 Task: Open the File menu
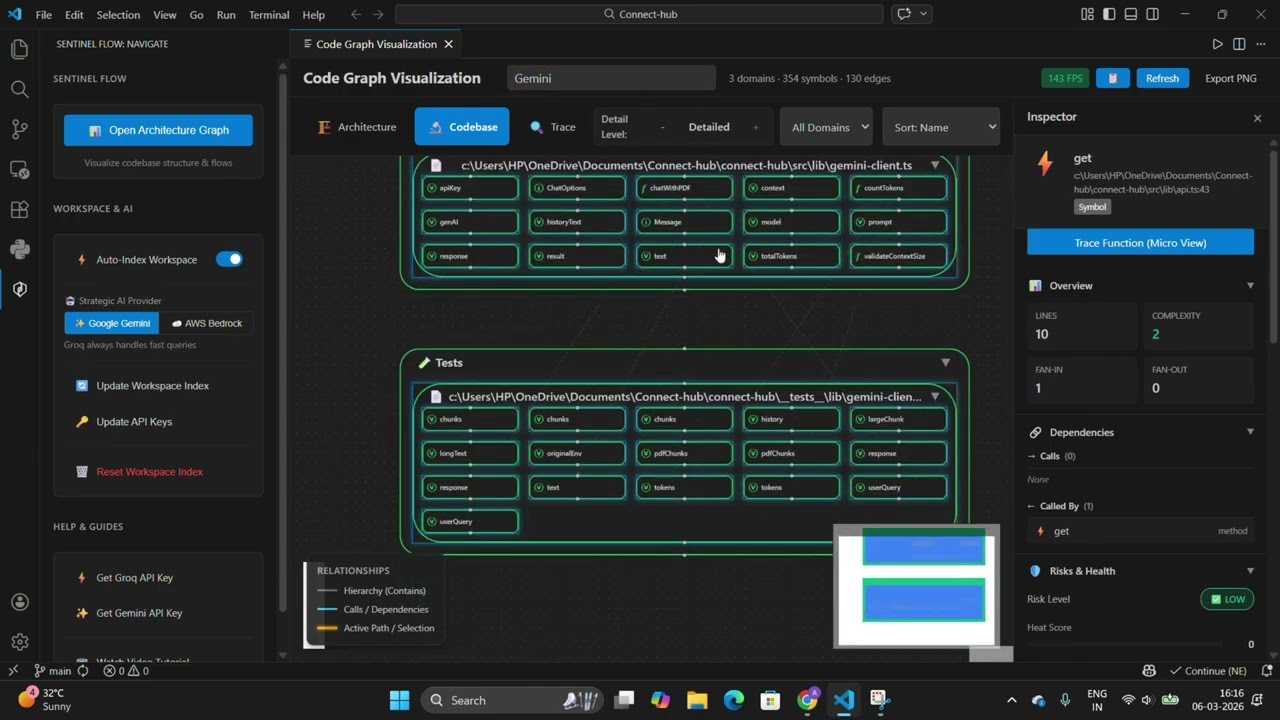pos(44,14)
